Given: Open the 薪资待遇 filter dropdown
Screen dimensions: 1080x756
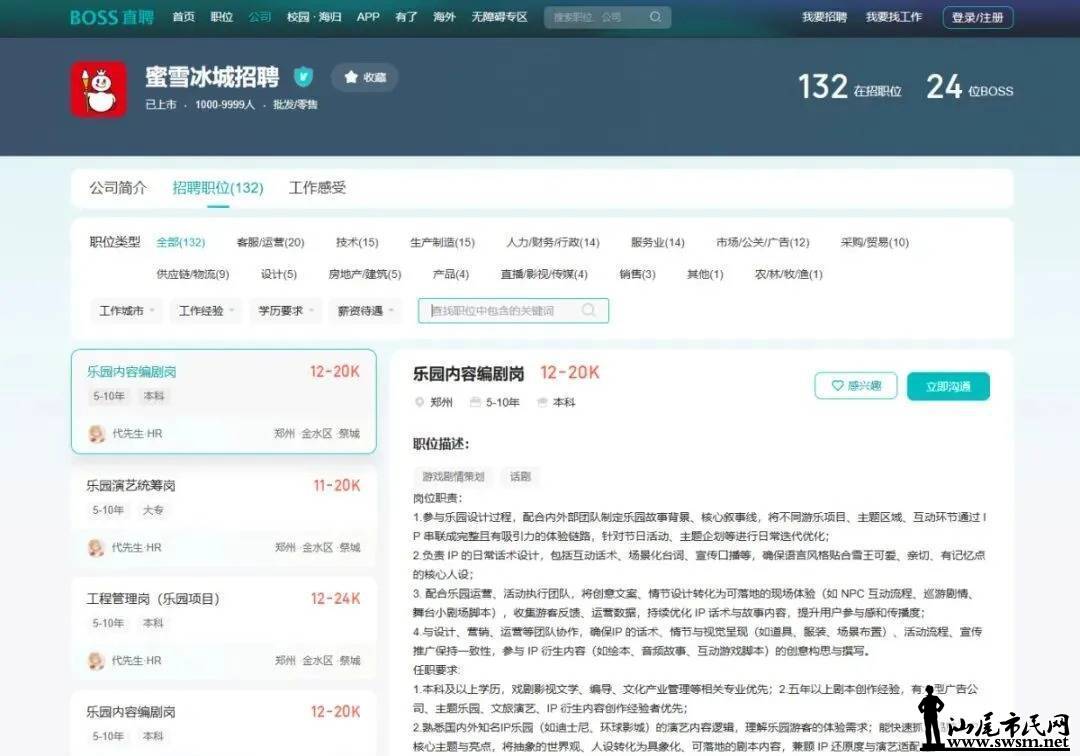Looking at the screenshot, I should [x=366, y=311].
